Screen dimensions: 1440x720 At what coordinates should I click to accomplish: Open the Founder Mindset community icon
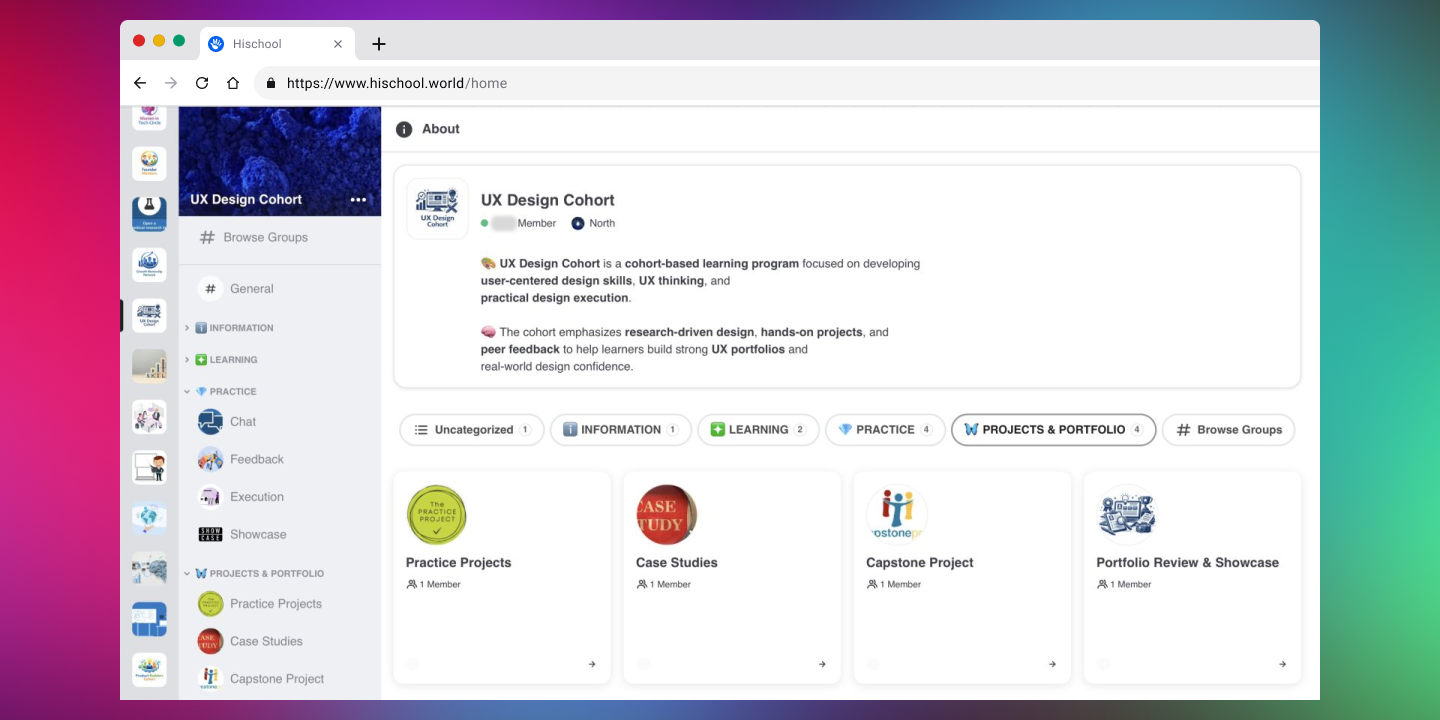[149, 163]
